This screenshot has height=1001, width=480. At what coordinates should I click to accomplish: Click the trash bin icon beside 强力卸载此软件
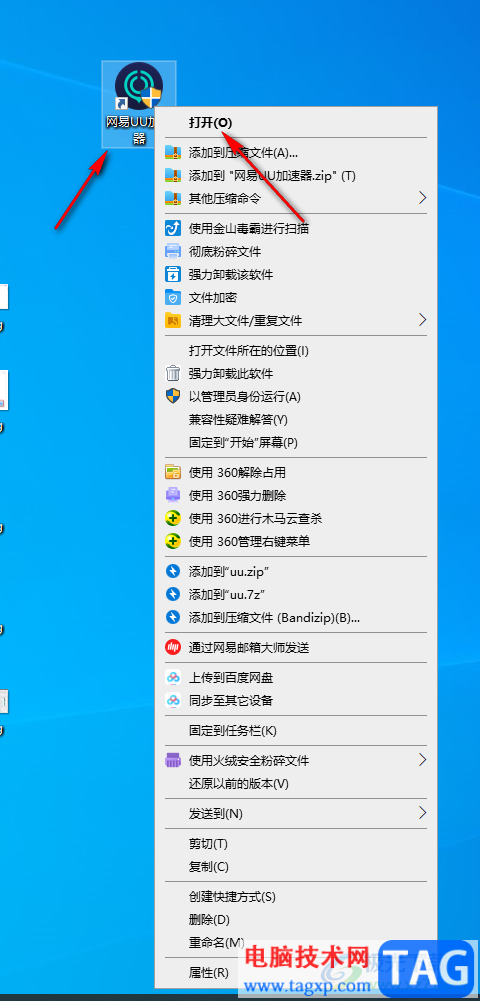[x=173, y=373]
